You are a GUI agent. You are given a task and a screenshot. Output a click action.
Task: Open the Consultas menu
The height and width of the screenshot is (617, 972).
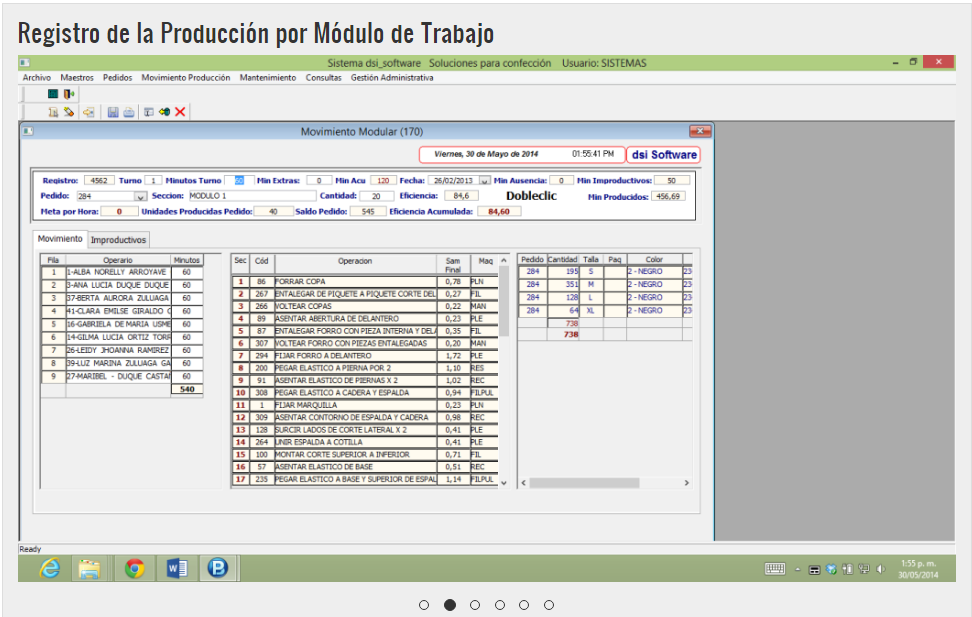pyautogui.click(x=324, y=78)
